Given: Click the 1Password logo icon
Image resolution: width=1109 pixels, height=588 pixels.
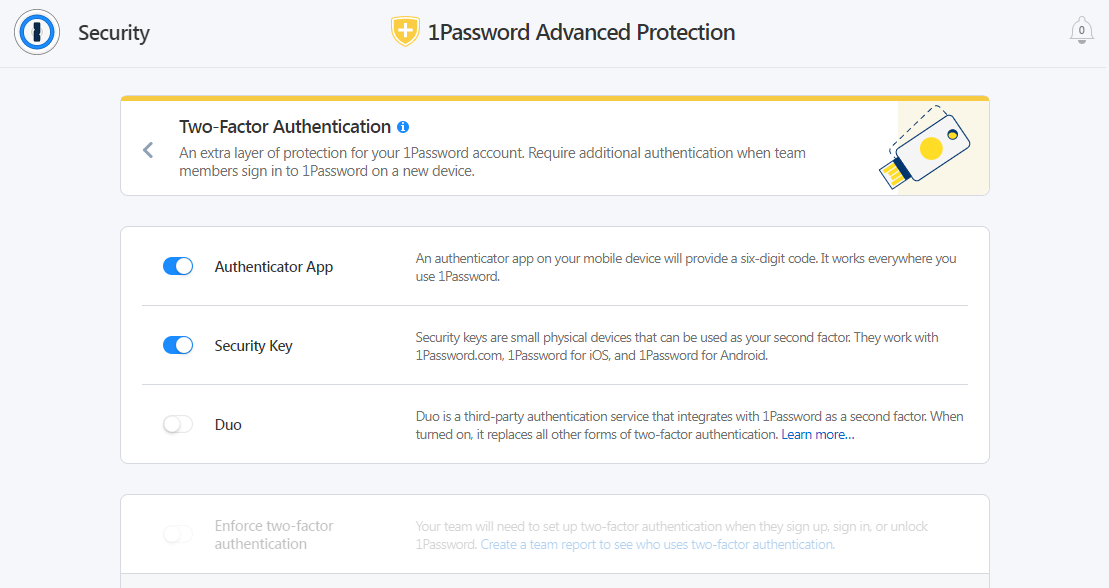Looking at the screenshot, I should [x=37, y=32].
